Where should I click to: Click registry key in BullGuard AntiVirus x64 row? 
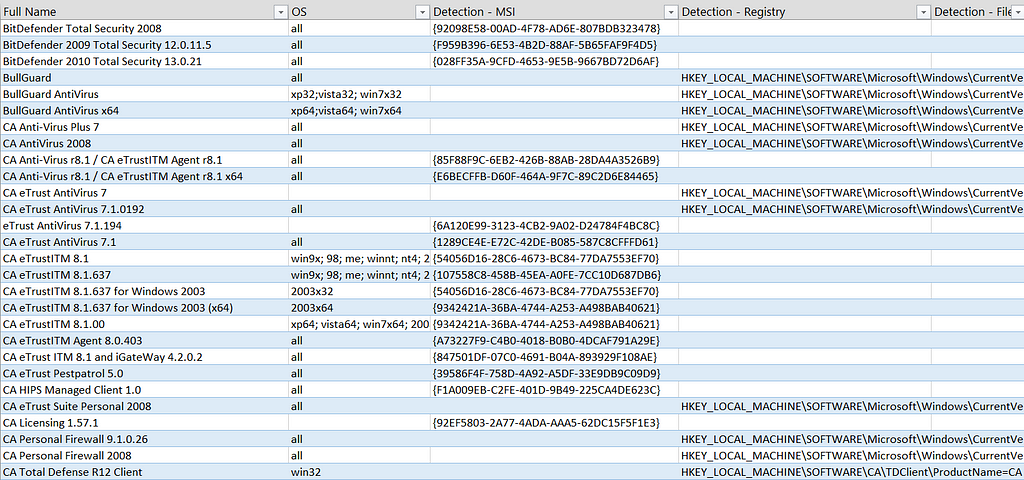tap(851, 111)
